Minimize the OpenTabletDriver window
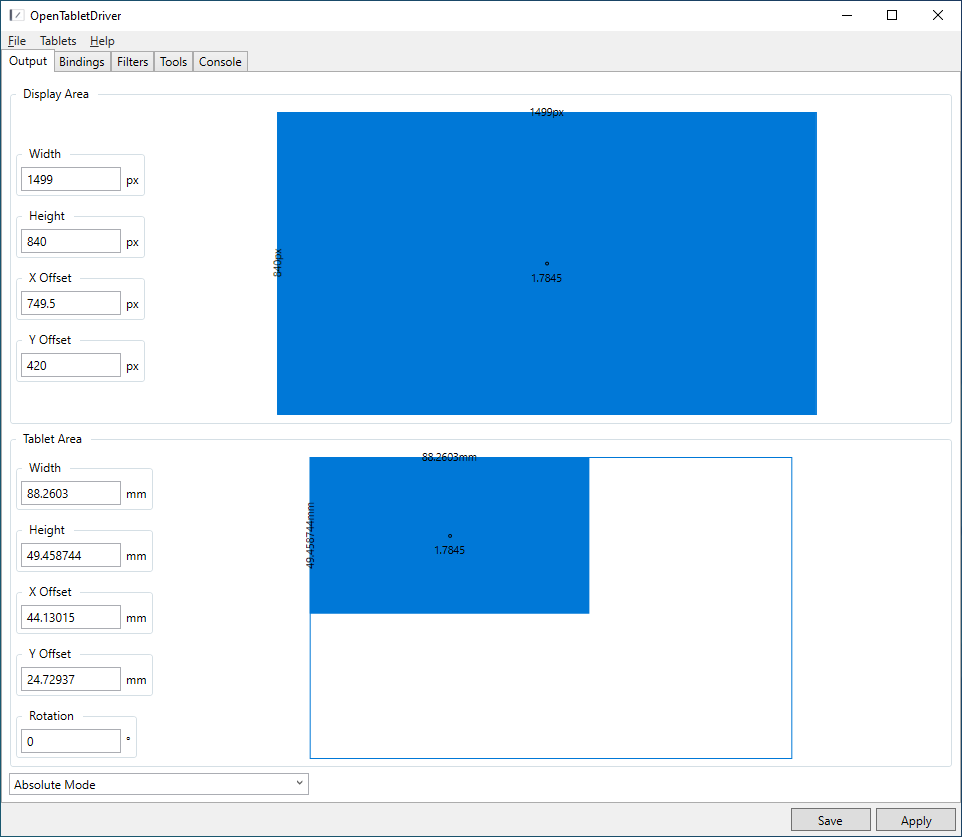The image size is (962, 837). coord(847,15)
